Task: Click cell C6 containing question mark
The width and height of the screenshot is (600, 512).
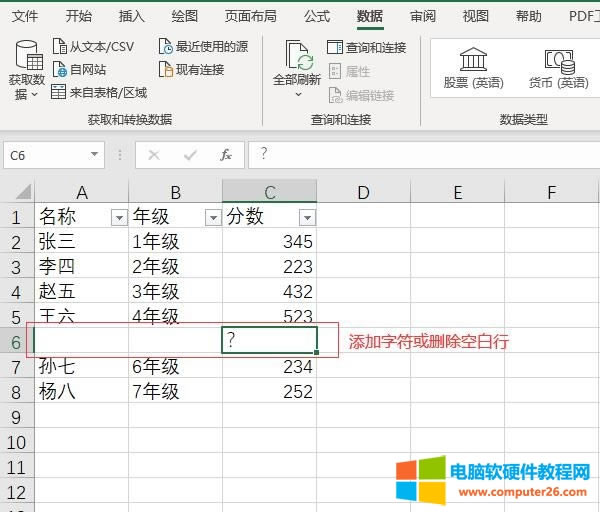Action: click(269, 340)
